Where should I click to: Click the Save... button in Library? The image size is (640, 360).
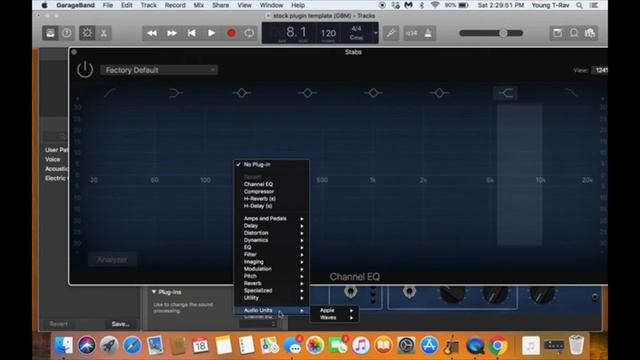pos(120,324)
